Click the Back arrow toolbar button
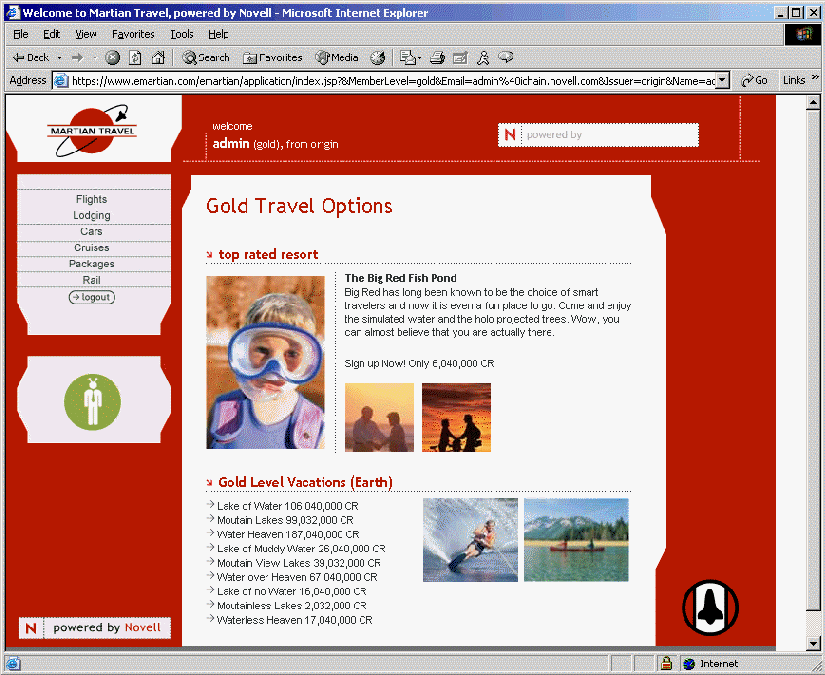 coord(31,57)
